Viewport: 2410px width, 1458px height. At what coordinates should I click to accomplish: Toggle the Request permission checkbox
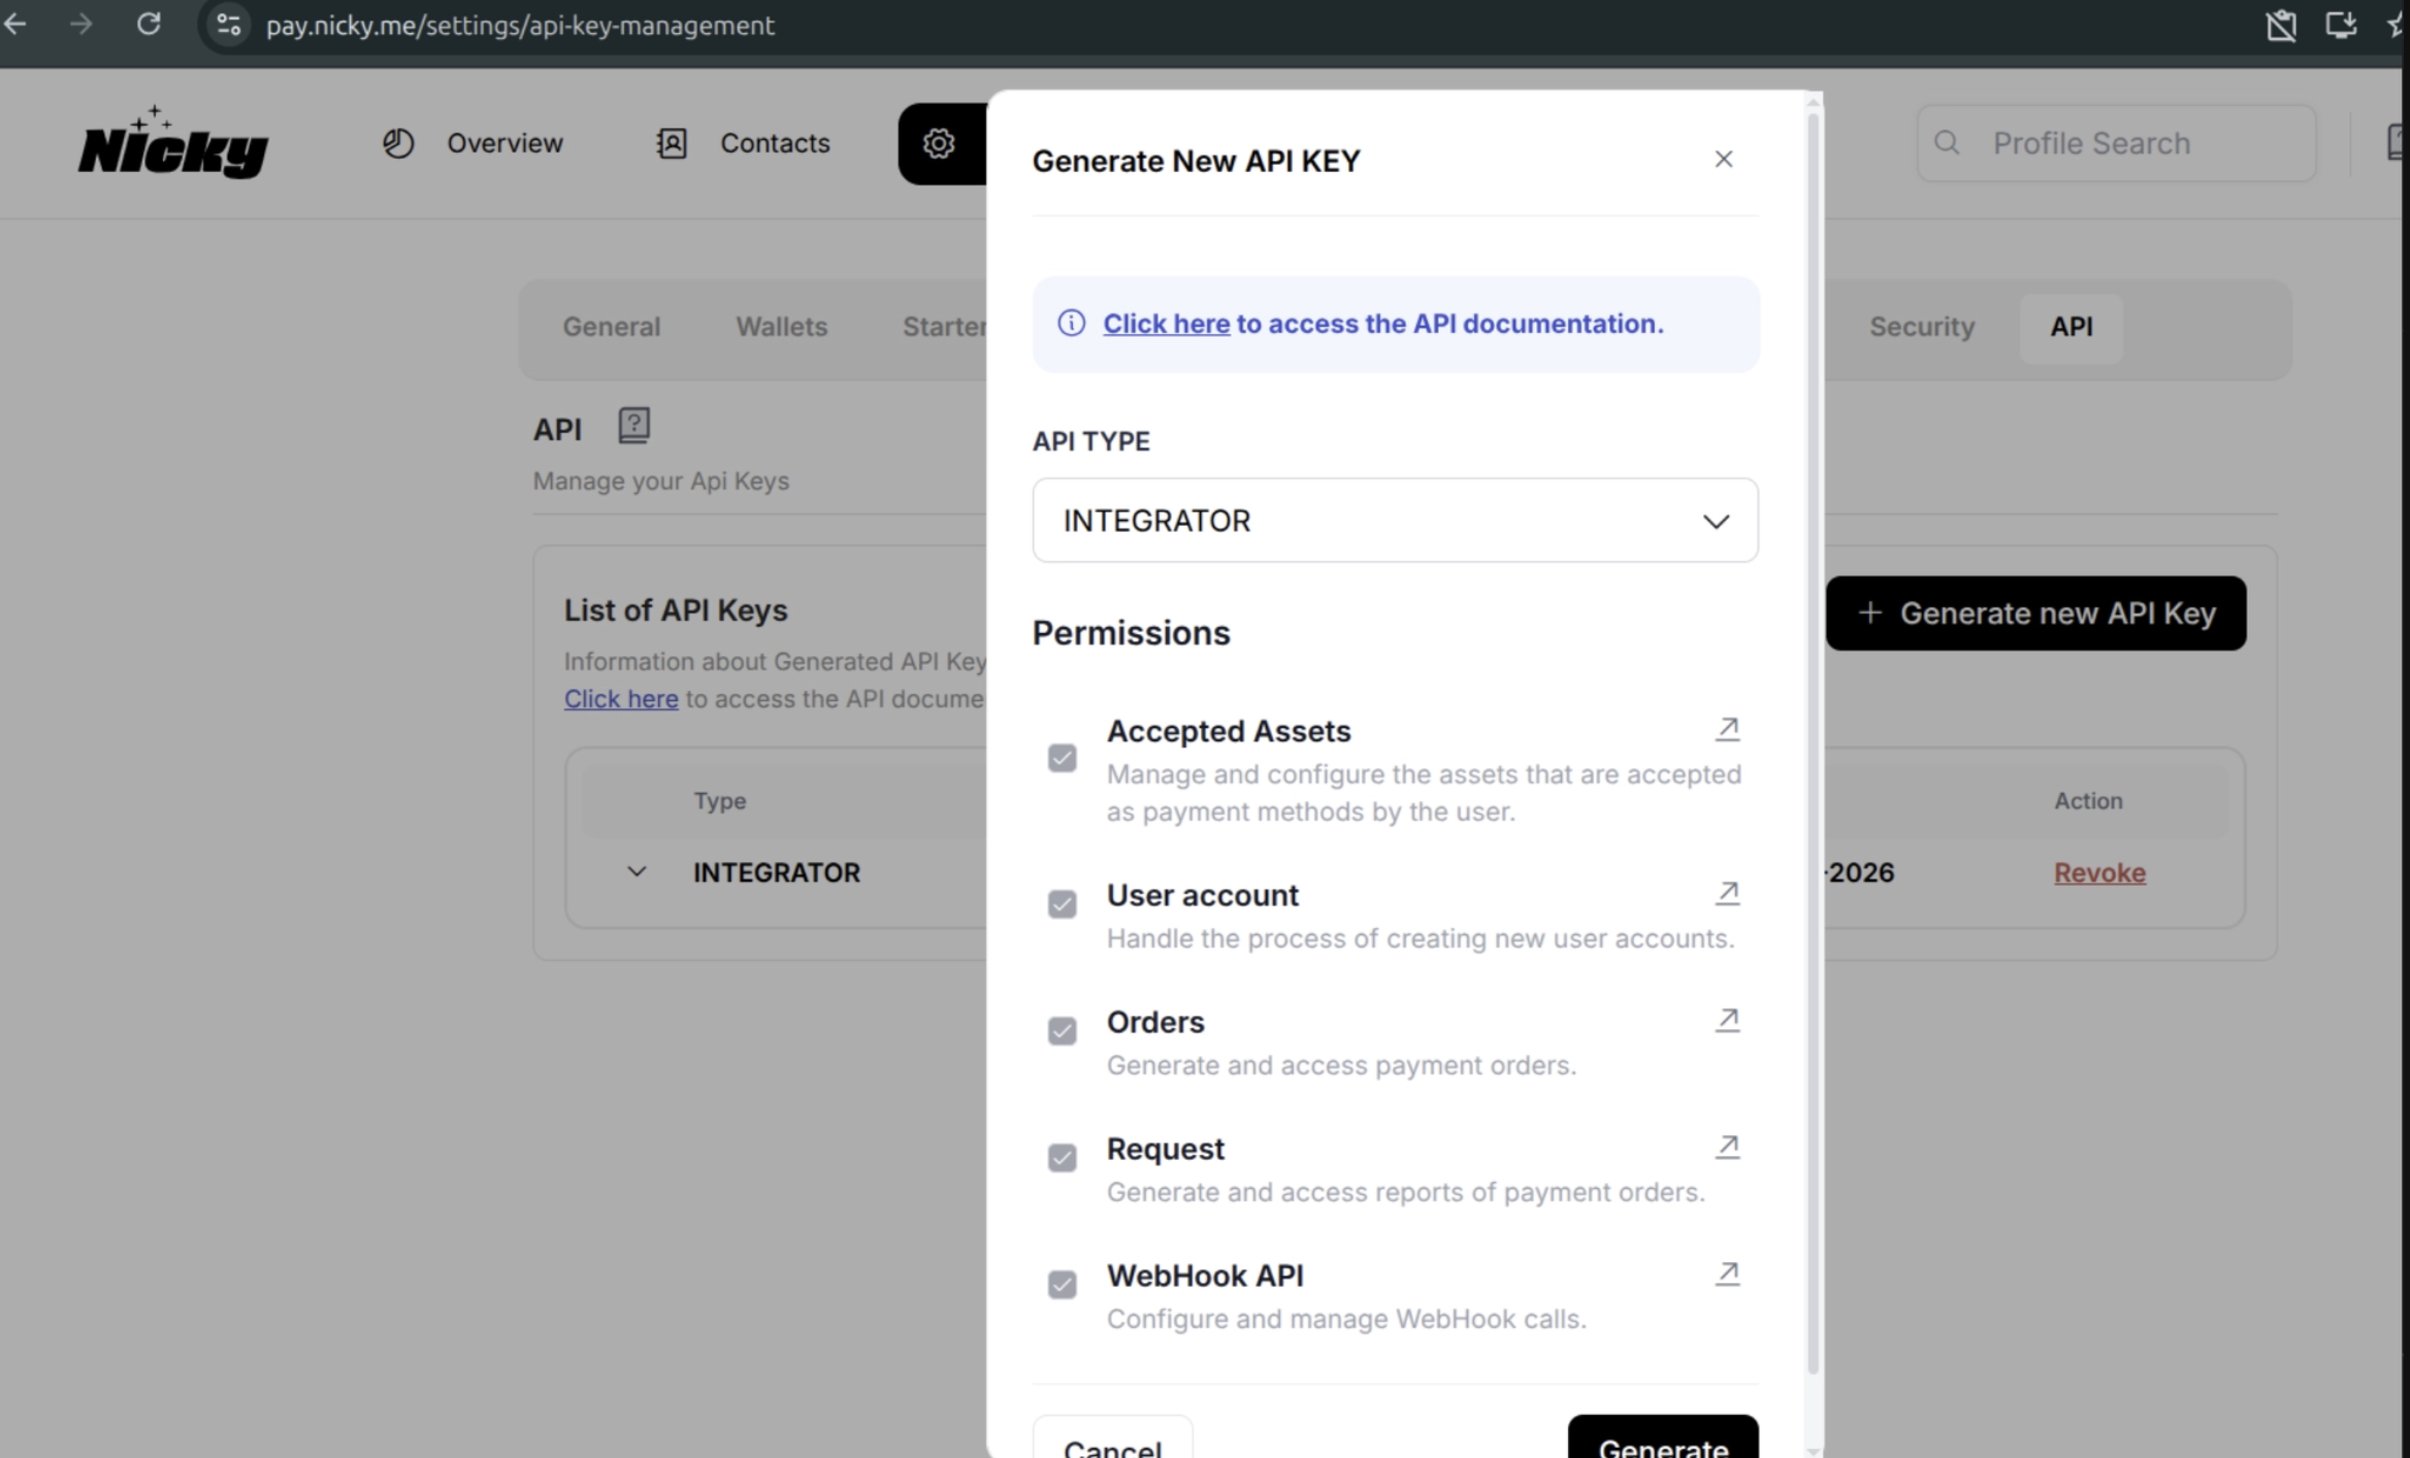point(1062,1158)
